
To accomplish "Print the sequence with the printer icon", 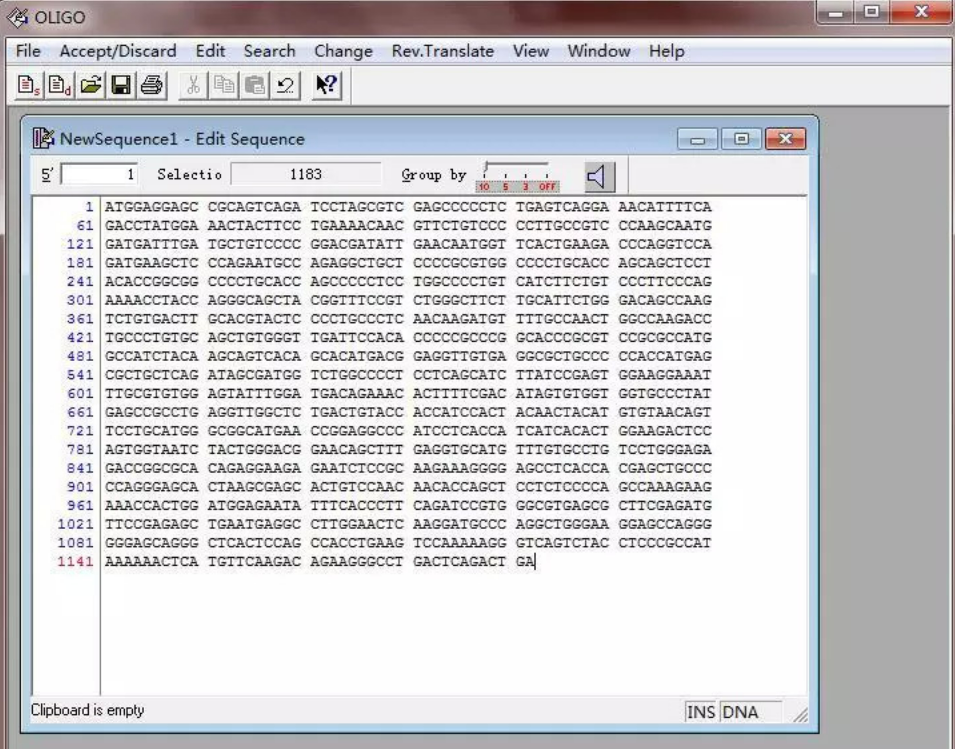I will point(152,85).
